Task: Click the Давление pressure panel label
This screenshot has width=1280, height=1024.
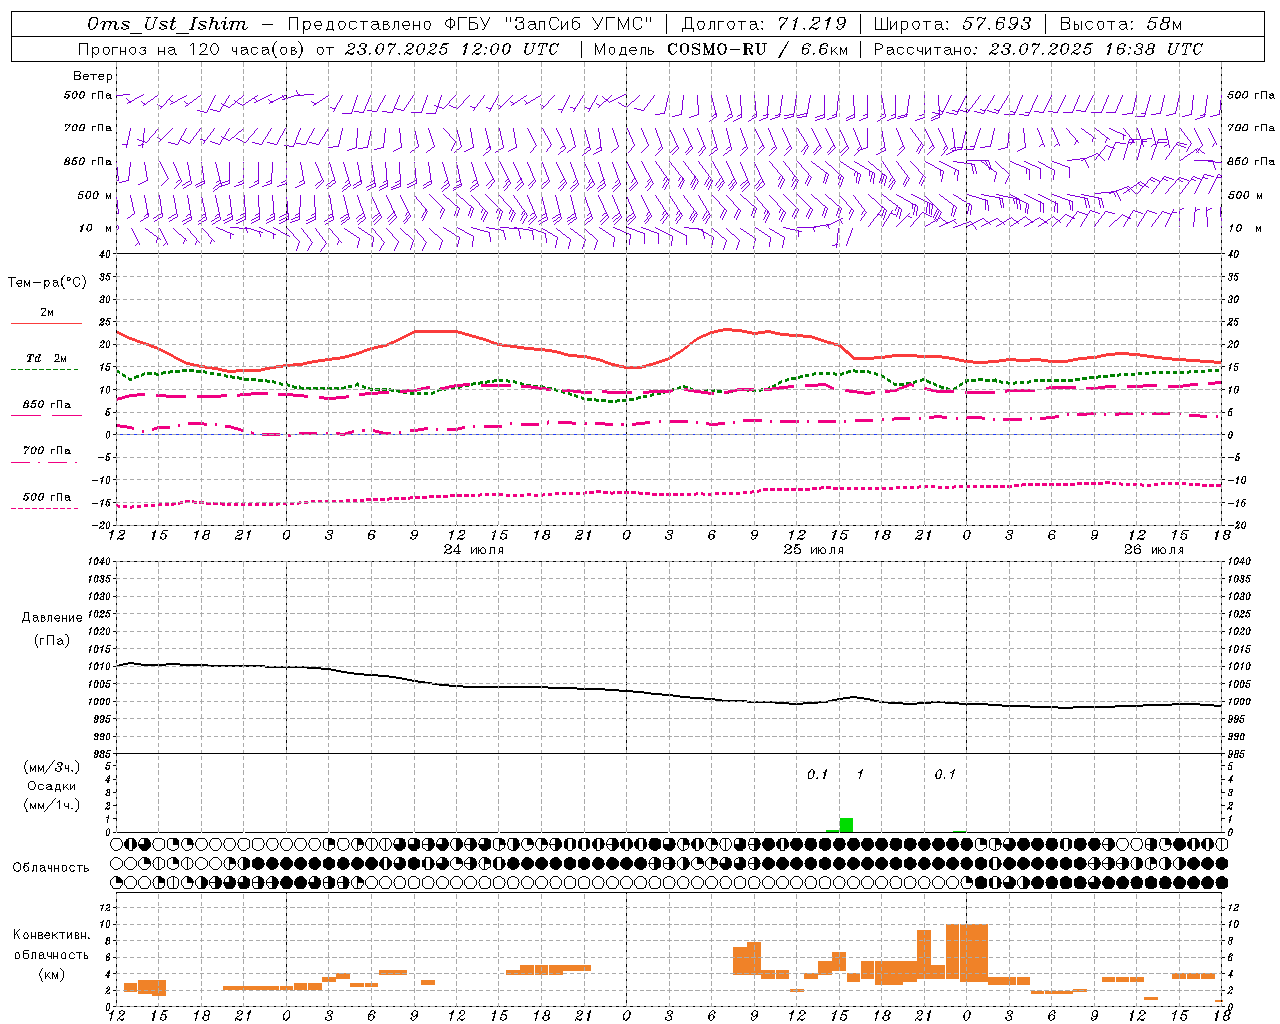Action: coord(51,618)
